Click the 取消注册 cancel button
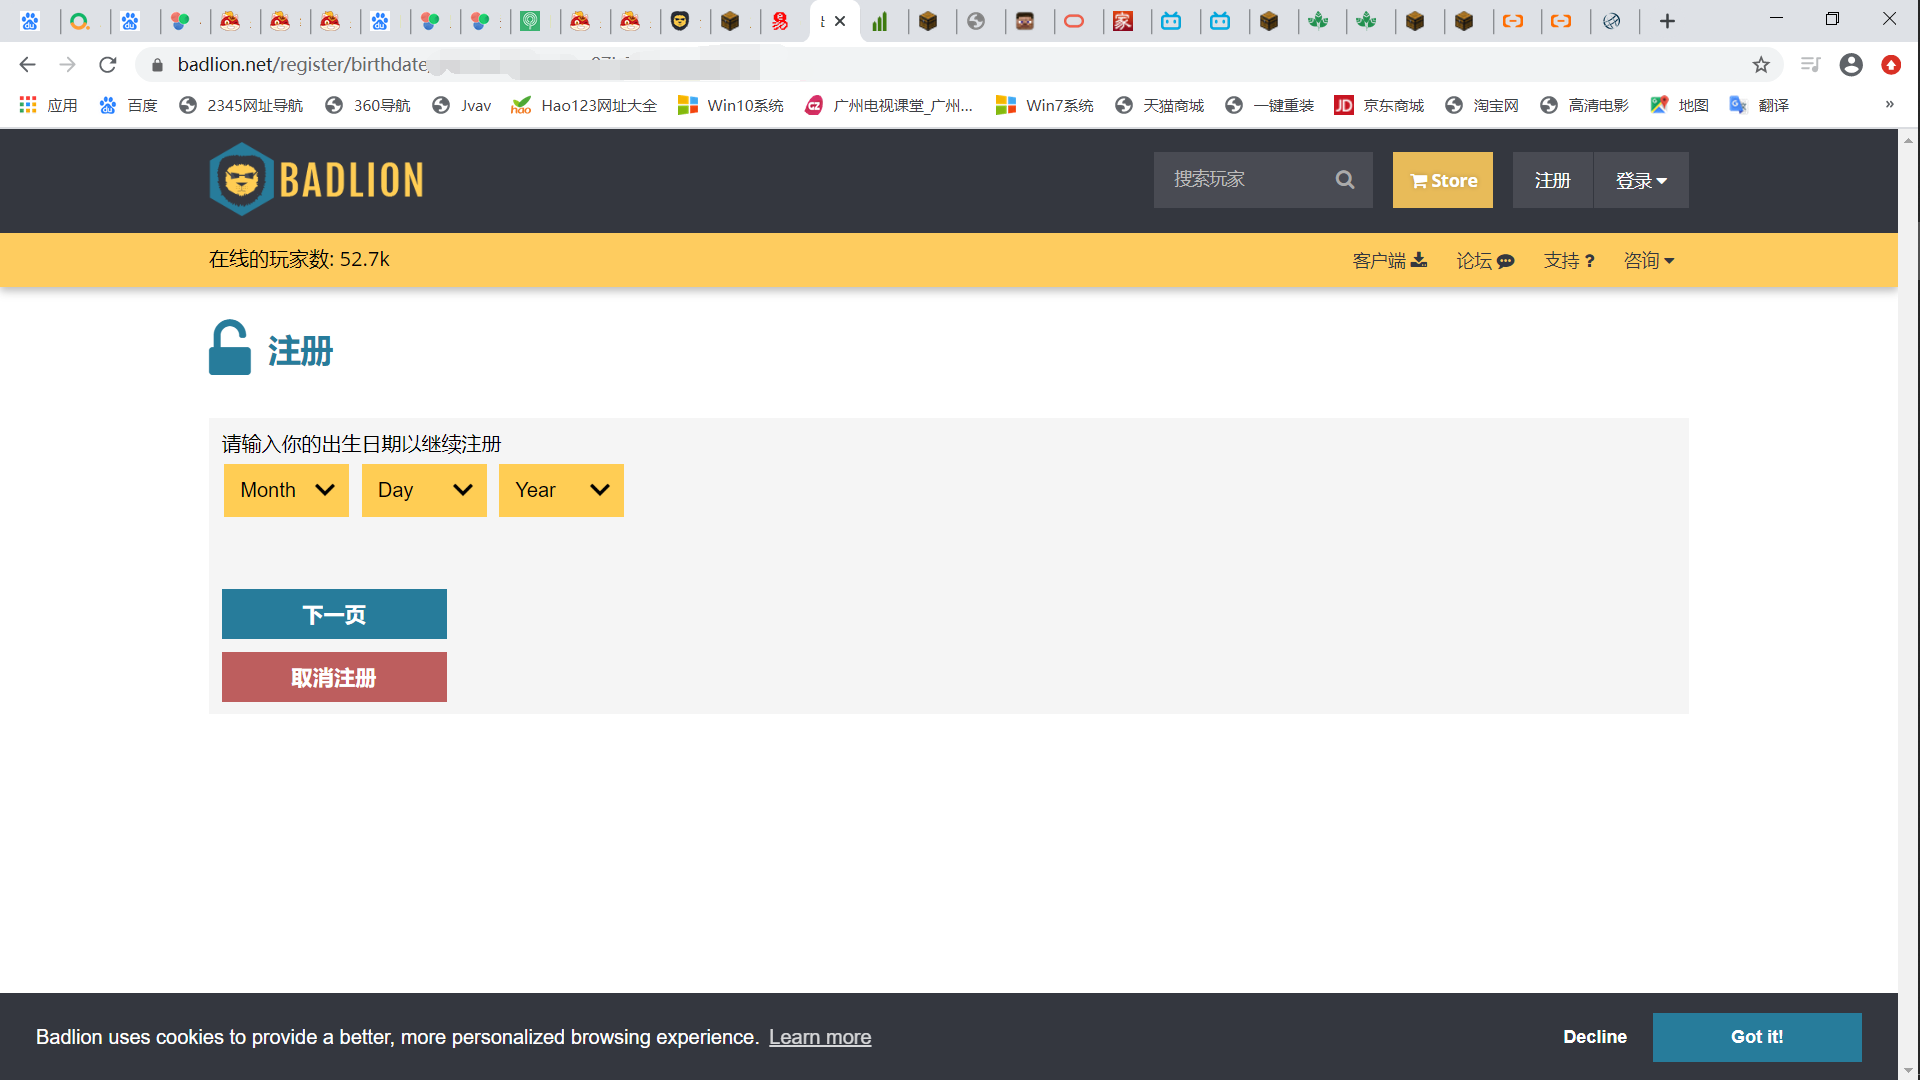Viewport: 1920px width, 1080px height. [x=334, y=678]
